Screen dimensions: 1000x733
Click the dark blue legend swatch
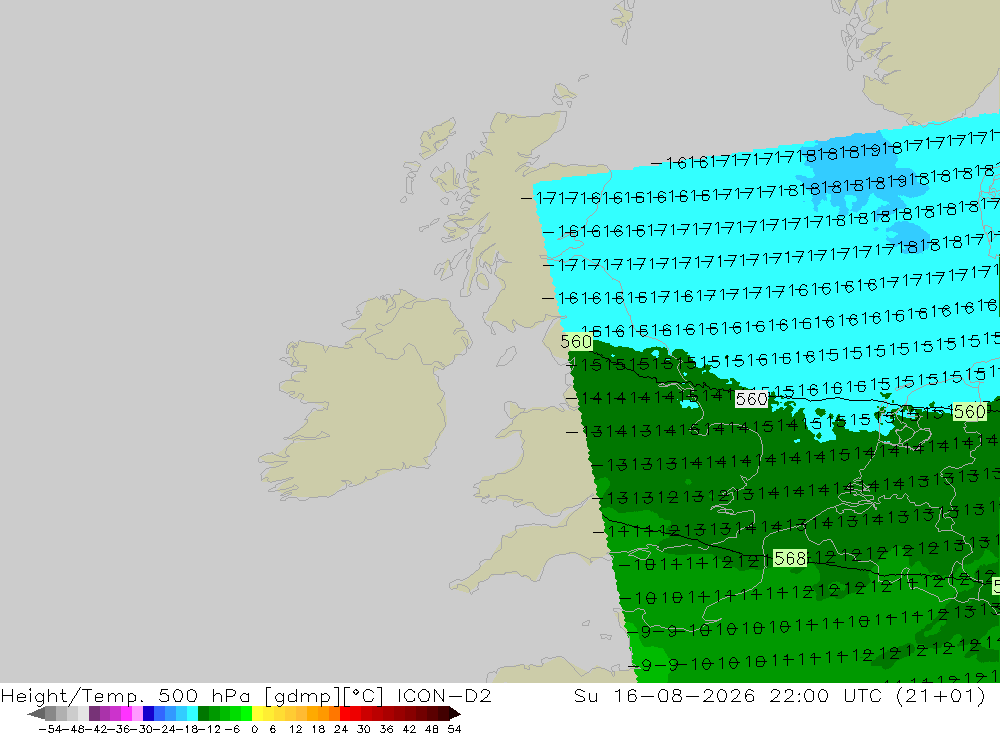tap(148, 714)
